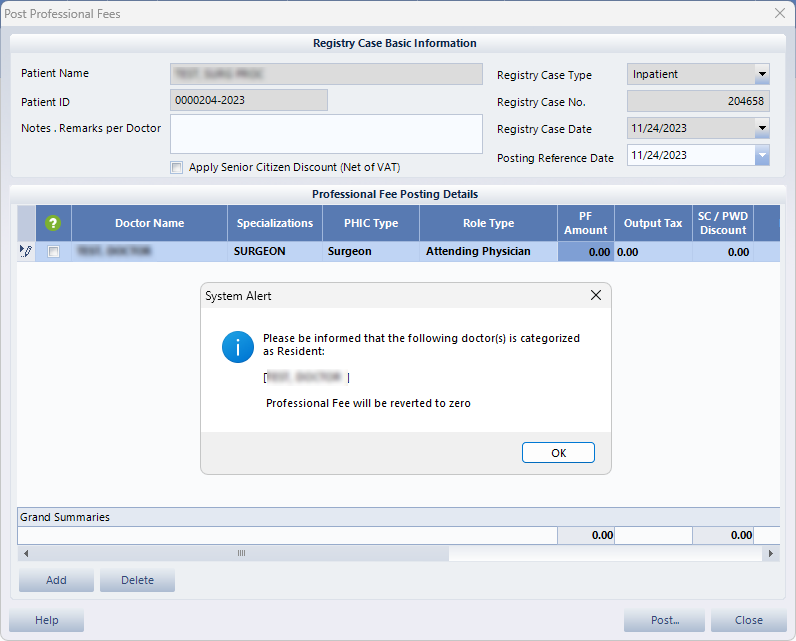Open the Posting Reference Date dropdown
The width and height of the screenshot is (796, 641).
pyautogui.click(x=762, y=155)
